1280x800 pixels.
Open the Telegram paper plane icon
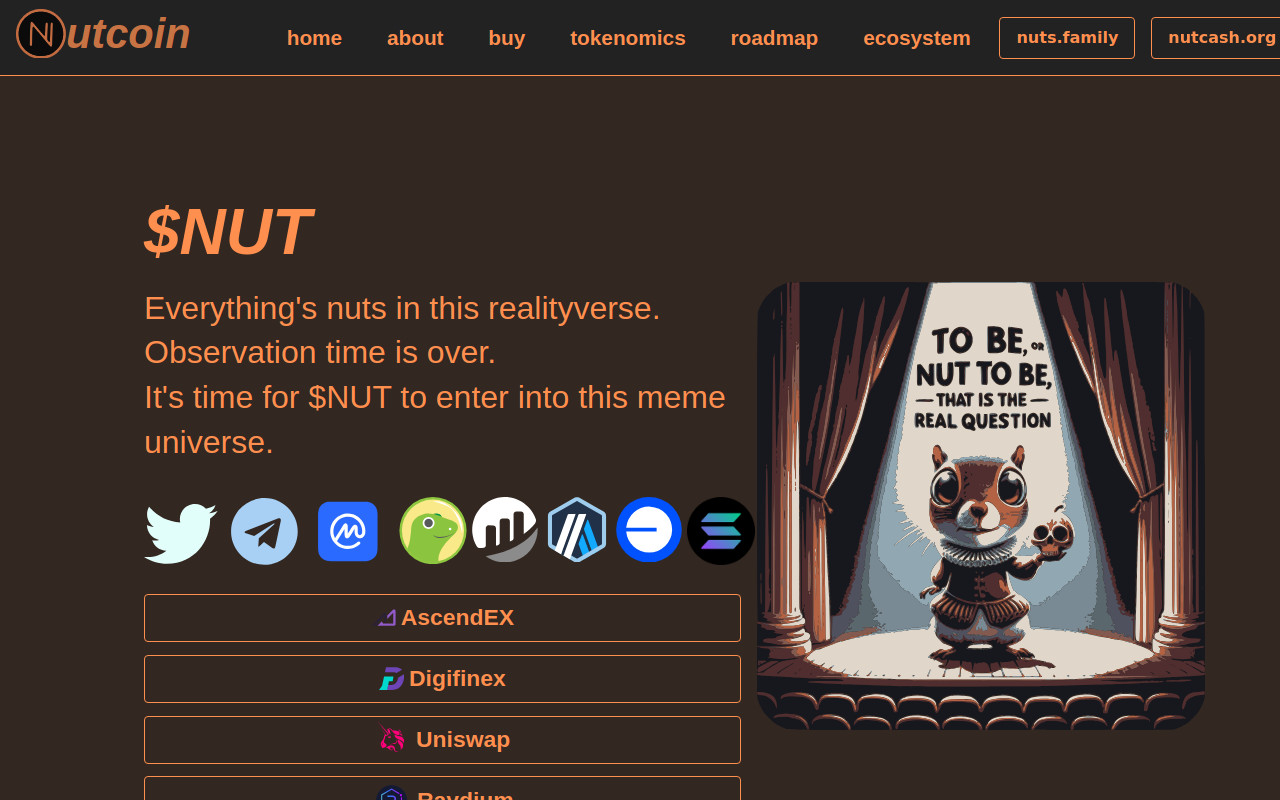264,531
